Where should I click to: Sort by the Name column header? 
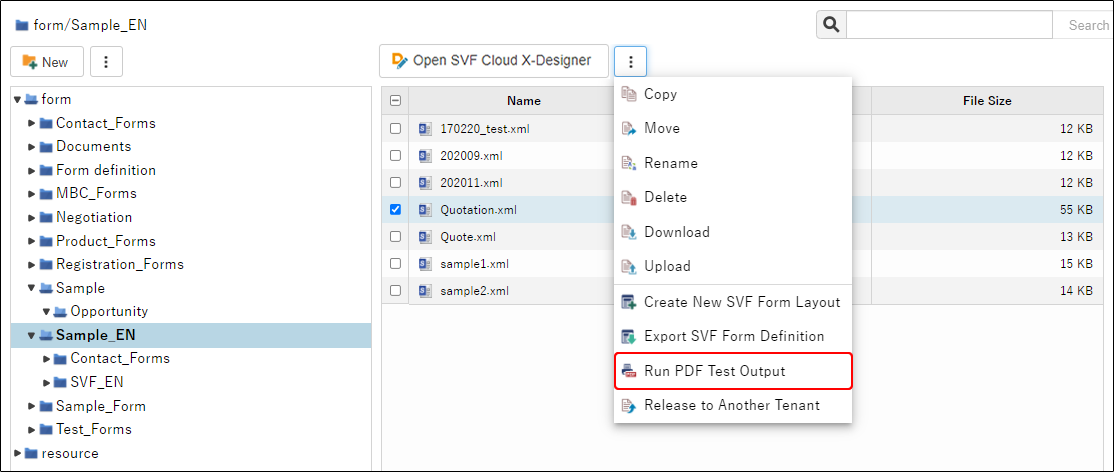[x=524, y=101]
